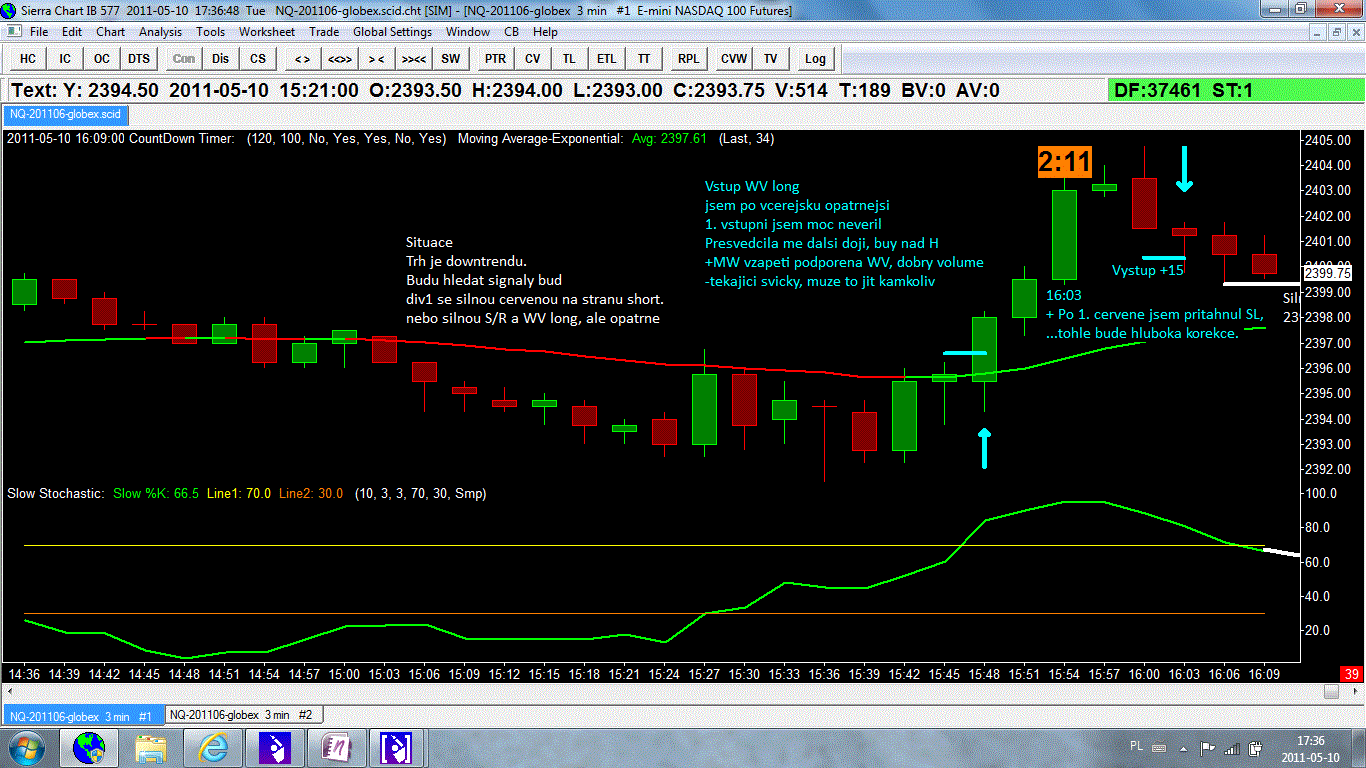Screen dimensions: 1366x768
Task: Click the PL language indicator in tray
Action: (x=1136, y=748)
